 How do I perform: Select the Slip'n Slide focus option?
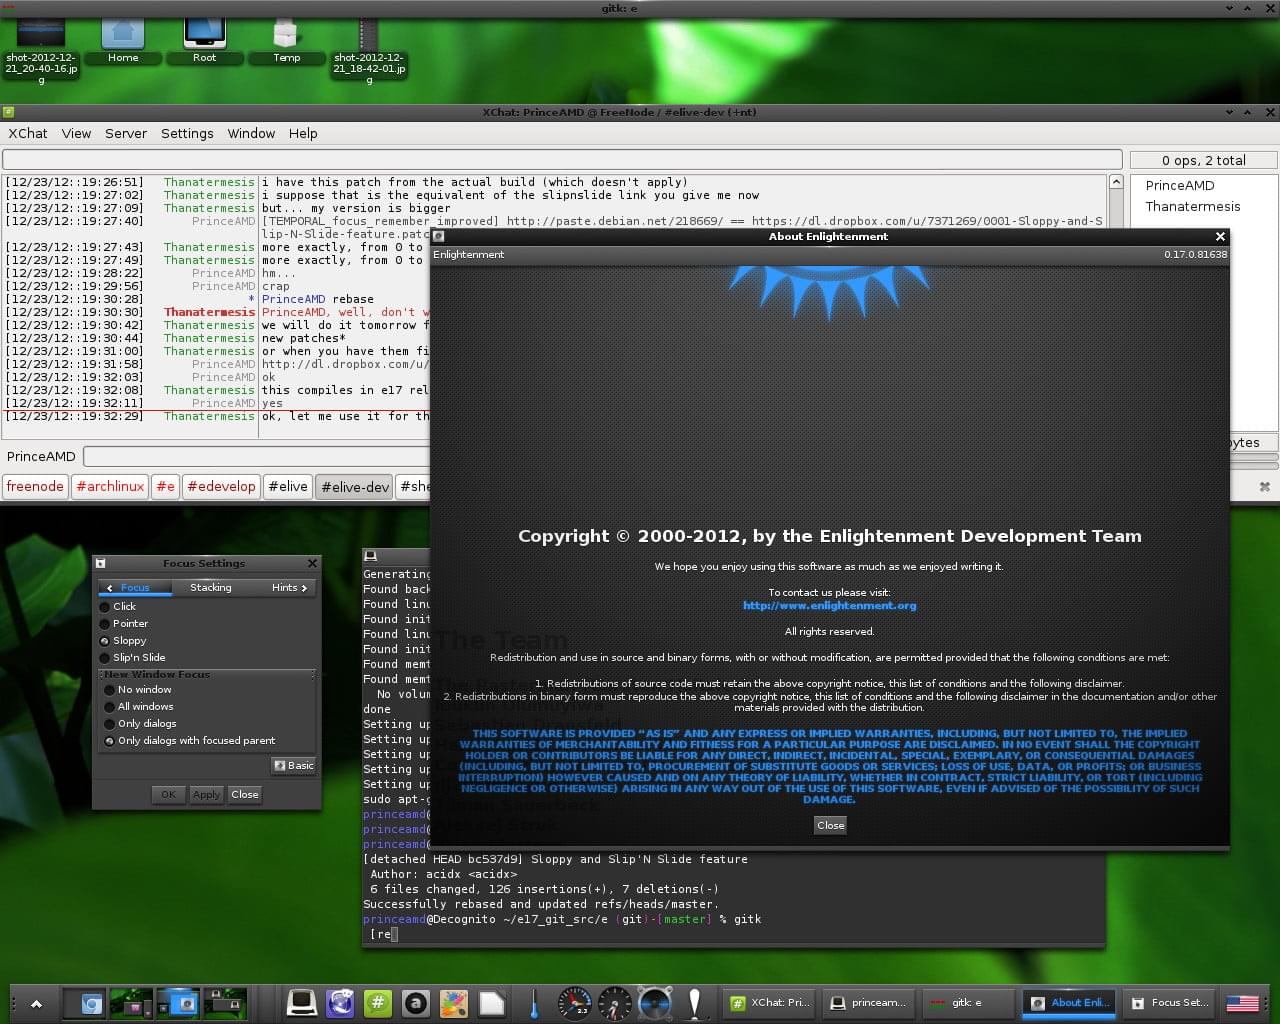coord(105,658)
